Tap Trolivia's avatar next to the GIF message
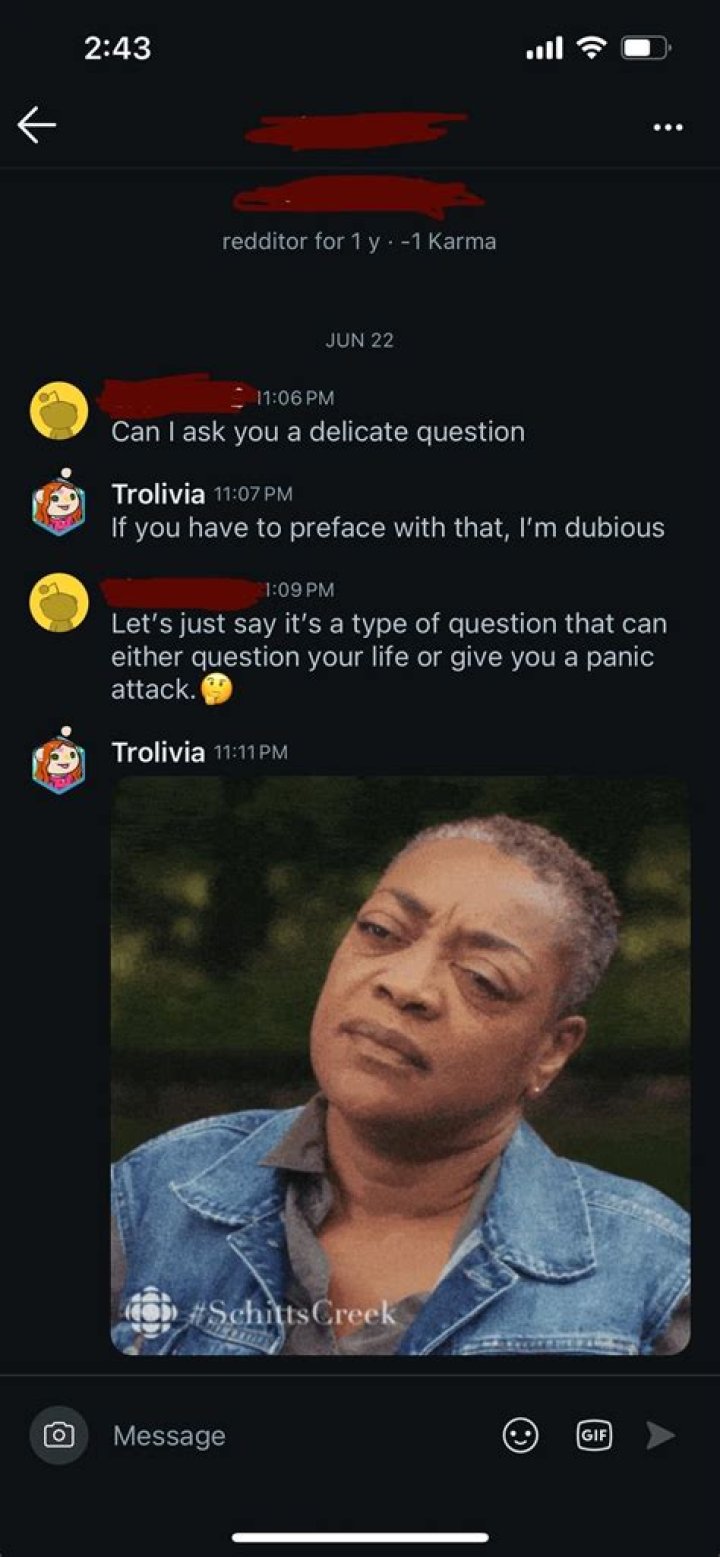 (x=58, y=761)
